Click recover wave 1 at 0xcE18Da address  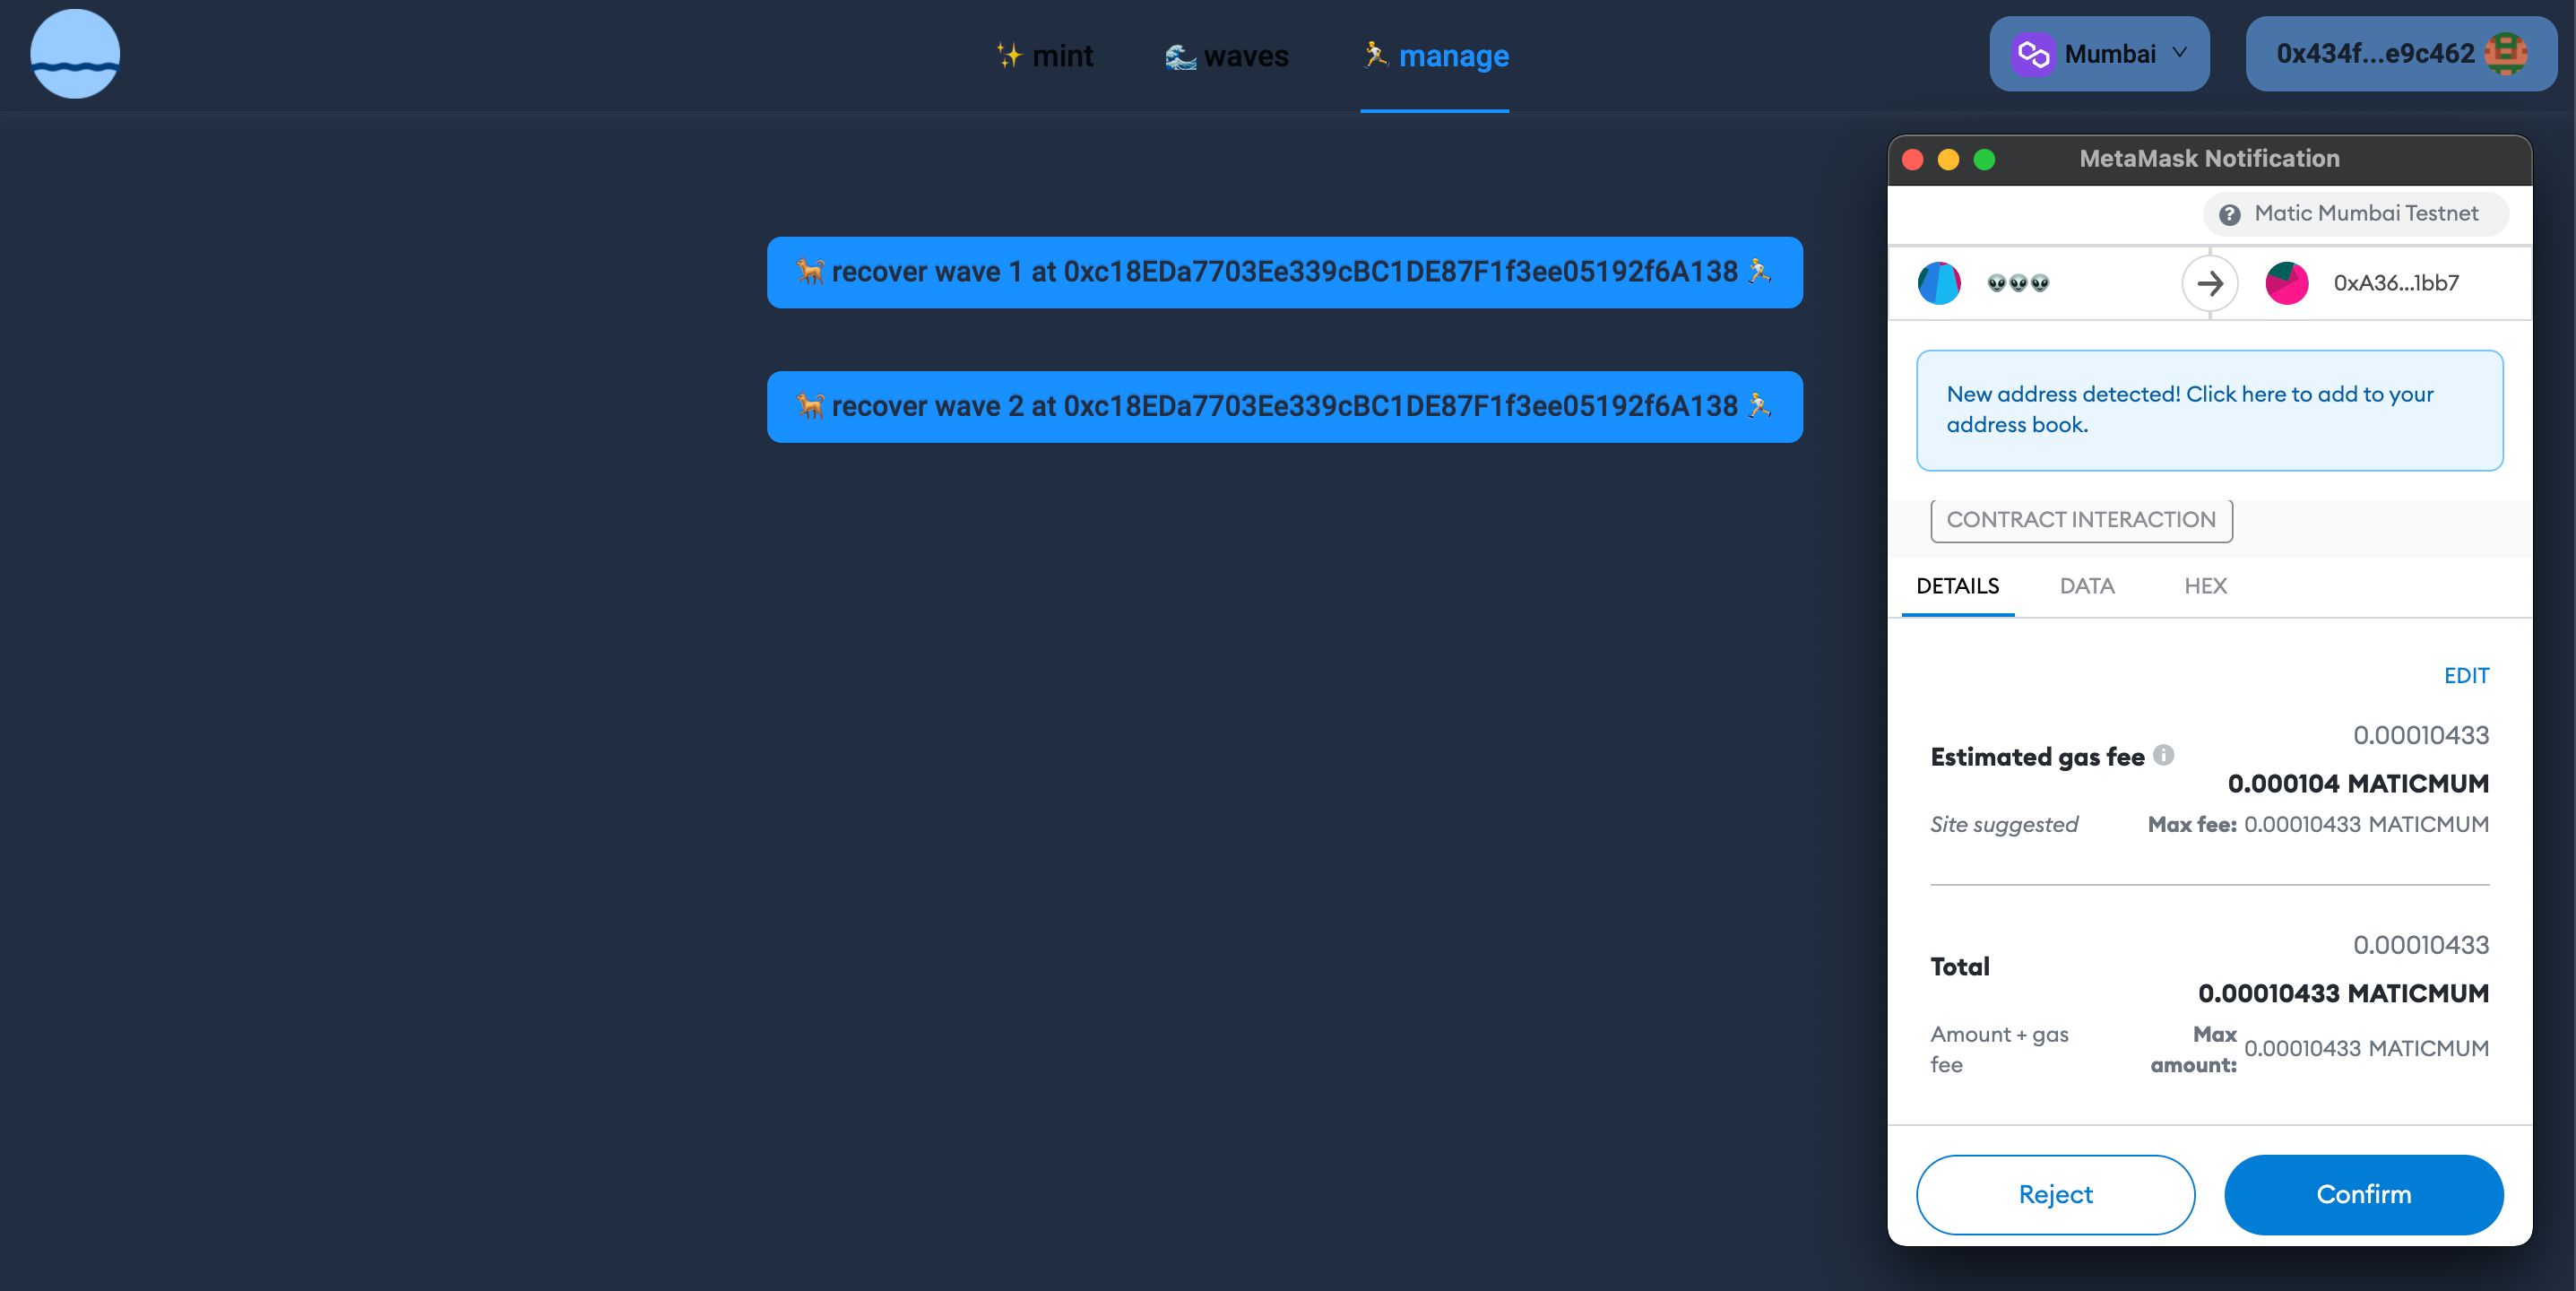pos(1284,272)
